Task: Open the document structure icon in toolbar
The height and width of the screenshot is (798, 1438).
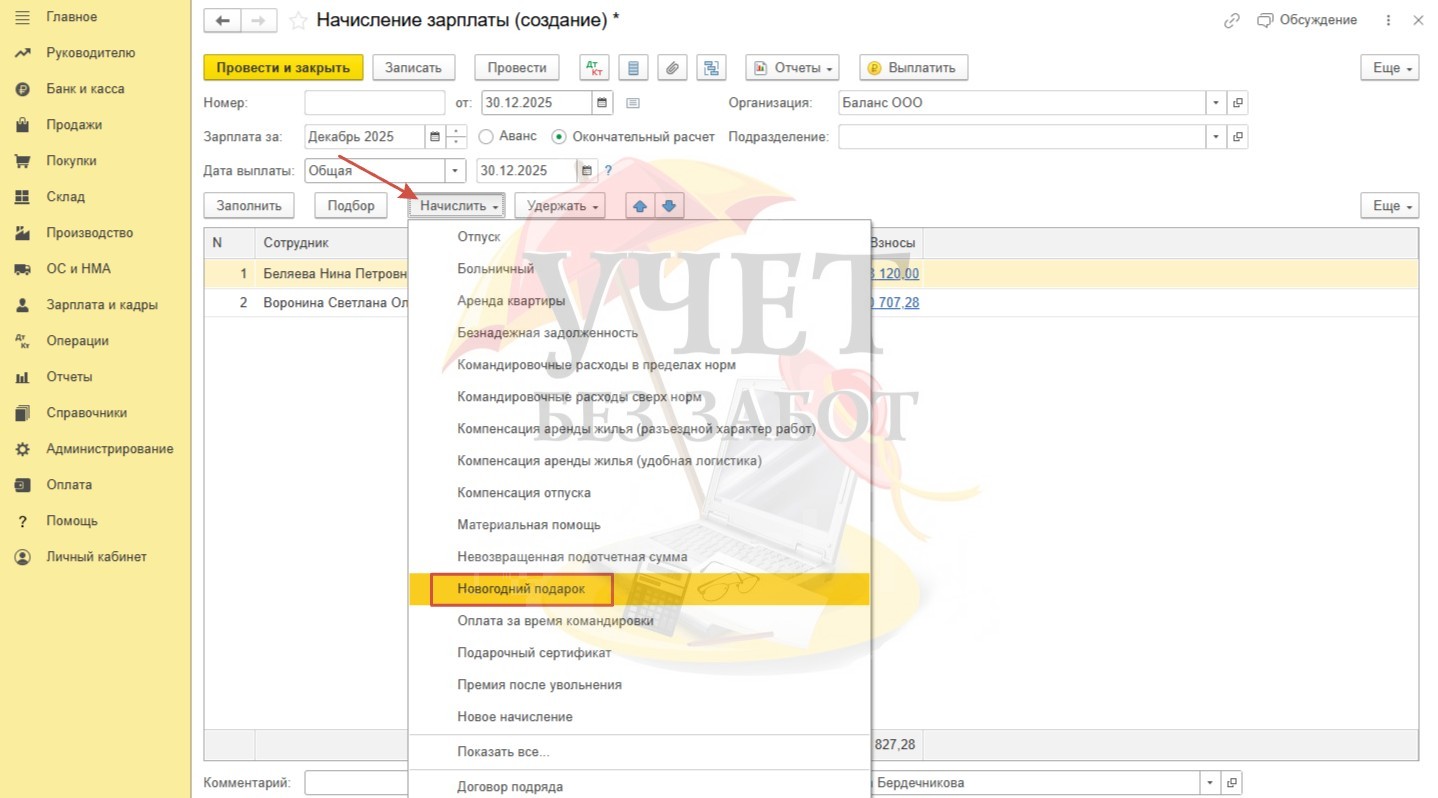Action: [x=712, y=68]
